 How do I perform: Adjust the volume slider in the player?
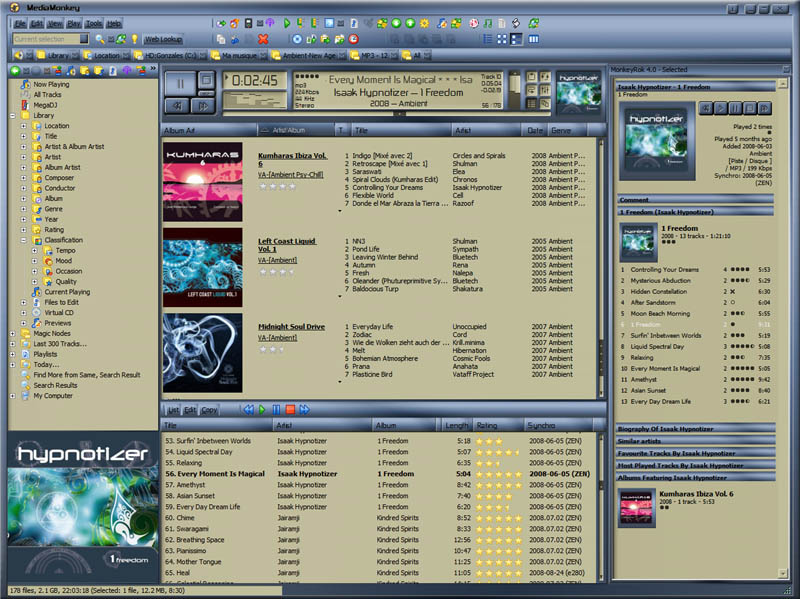coord(514,90)
